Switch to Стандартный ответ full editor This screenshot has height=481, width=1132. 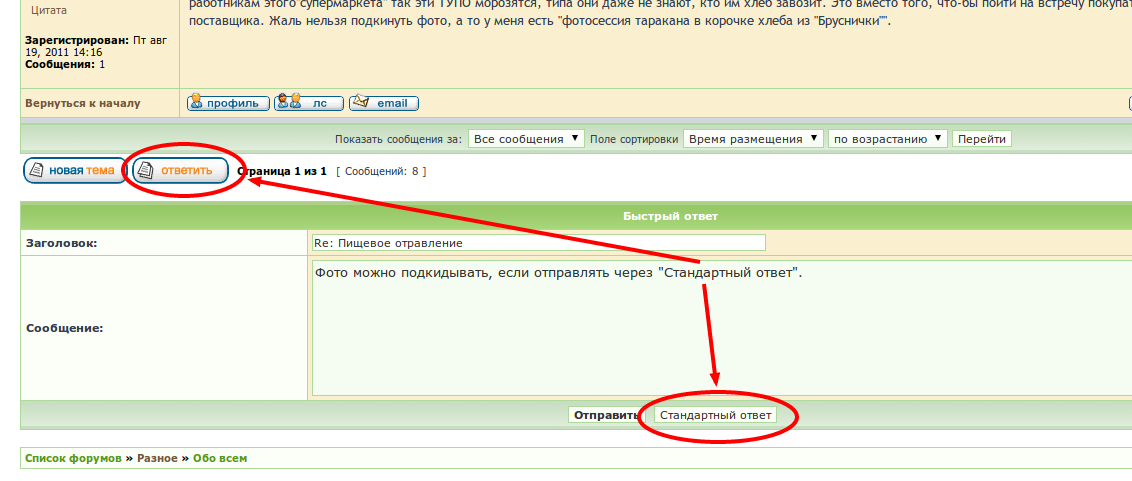click(x=716, y=415)
